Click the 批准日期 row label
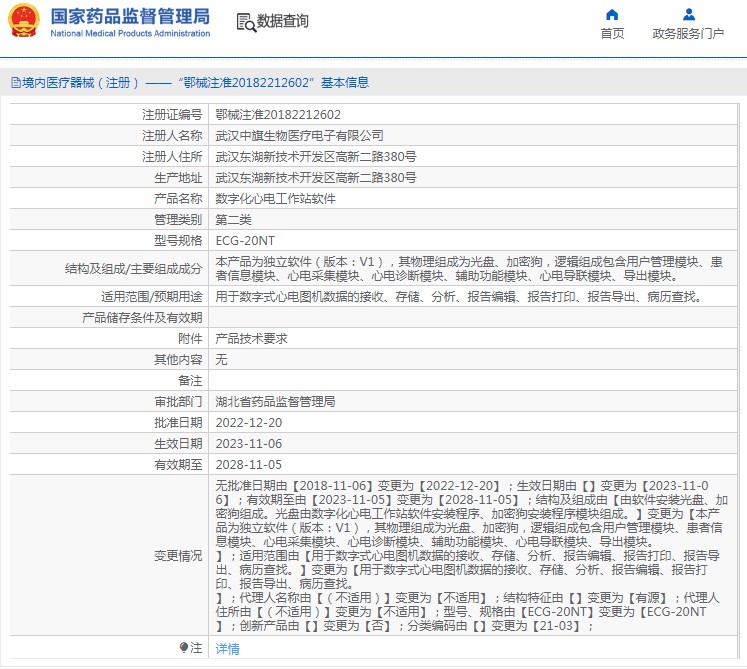 point(178,423)
